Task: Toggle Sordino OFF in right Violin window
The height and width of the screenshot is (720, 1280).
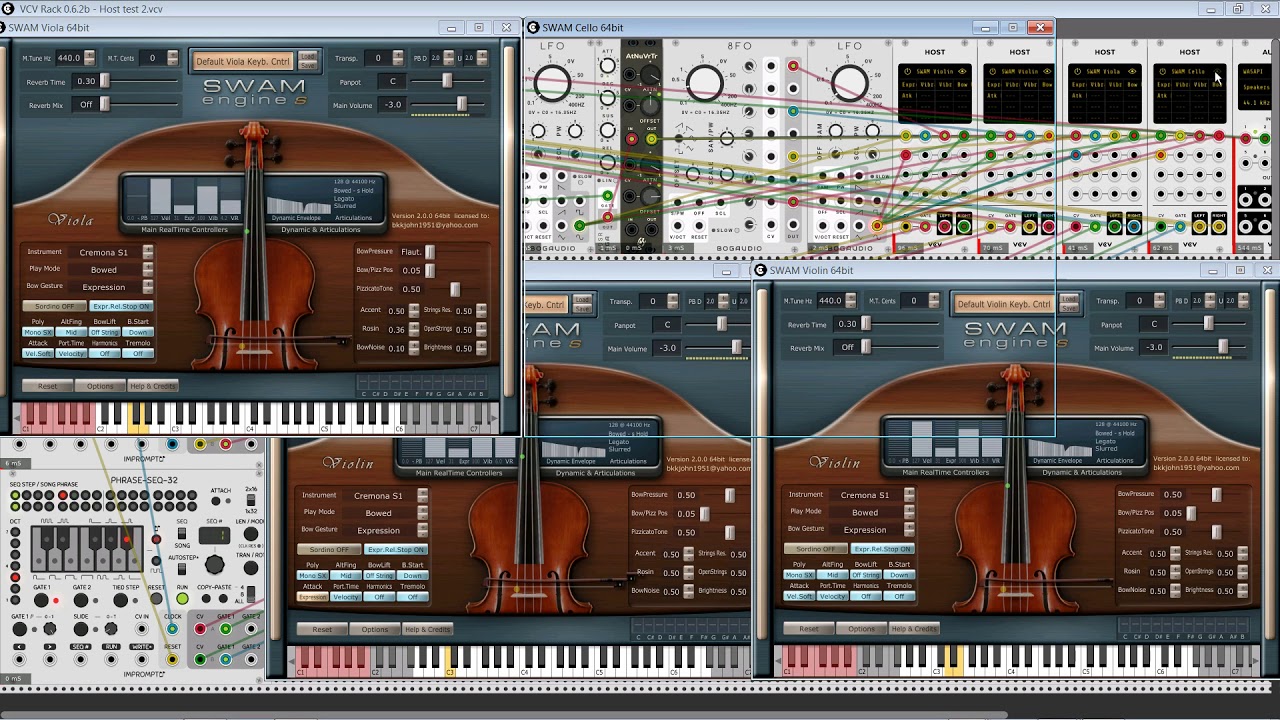Action: [x=815, y=549]
